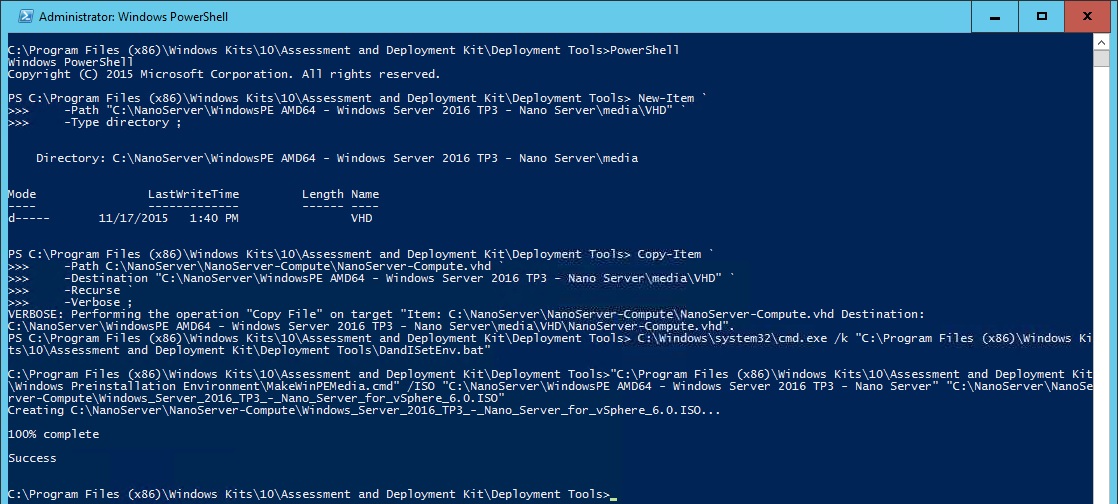Click the 'VERBOSE:' output message
The height and width of the screenshot is (504, 1118).
(x=466, y=320)
